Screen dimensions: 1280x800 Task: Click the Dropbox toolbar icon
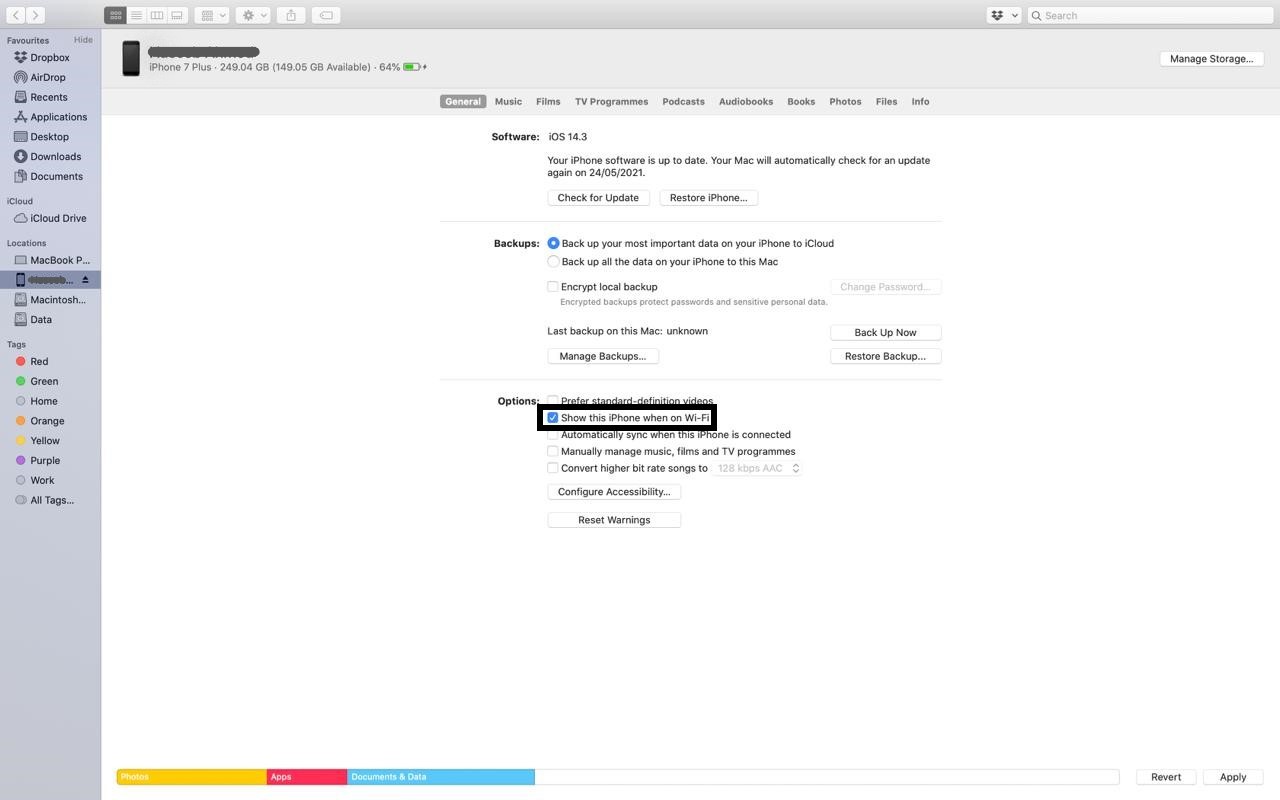coord(998,15)
